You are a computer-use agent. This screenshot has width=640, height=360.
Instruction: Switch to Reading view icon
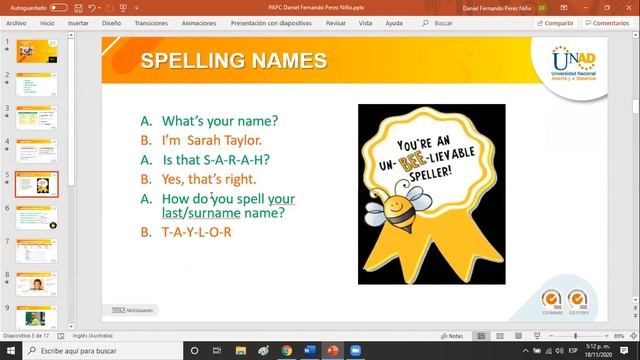pyautogui.click(x=518, y=336)
